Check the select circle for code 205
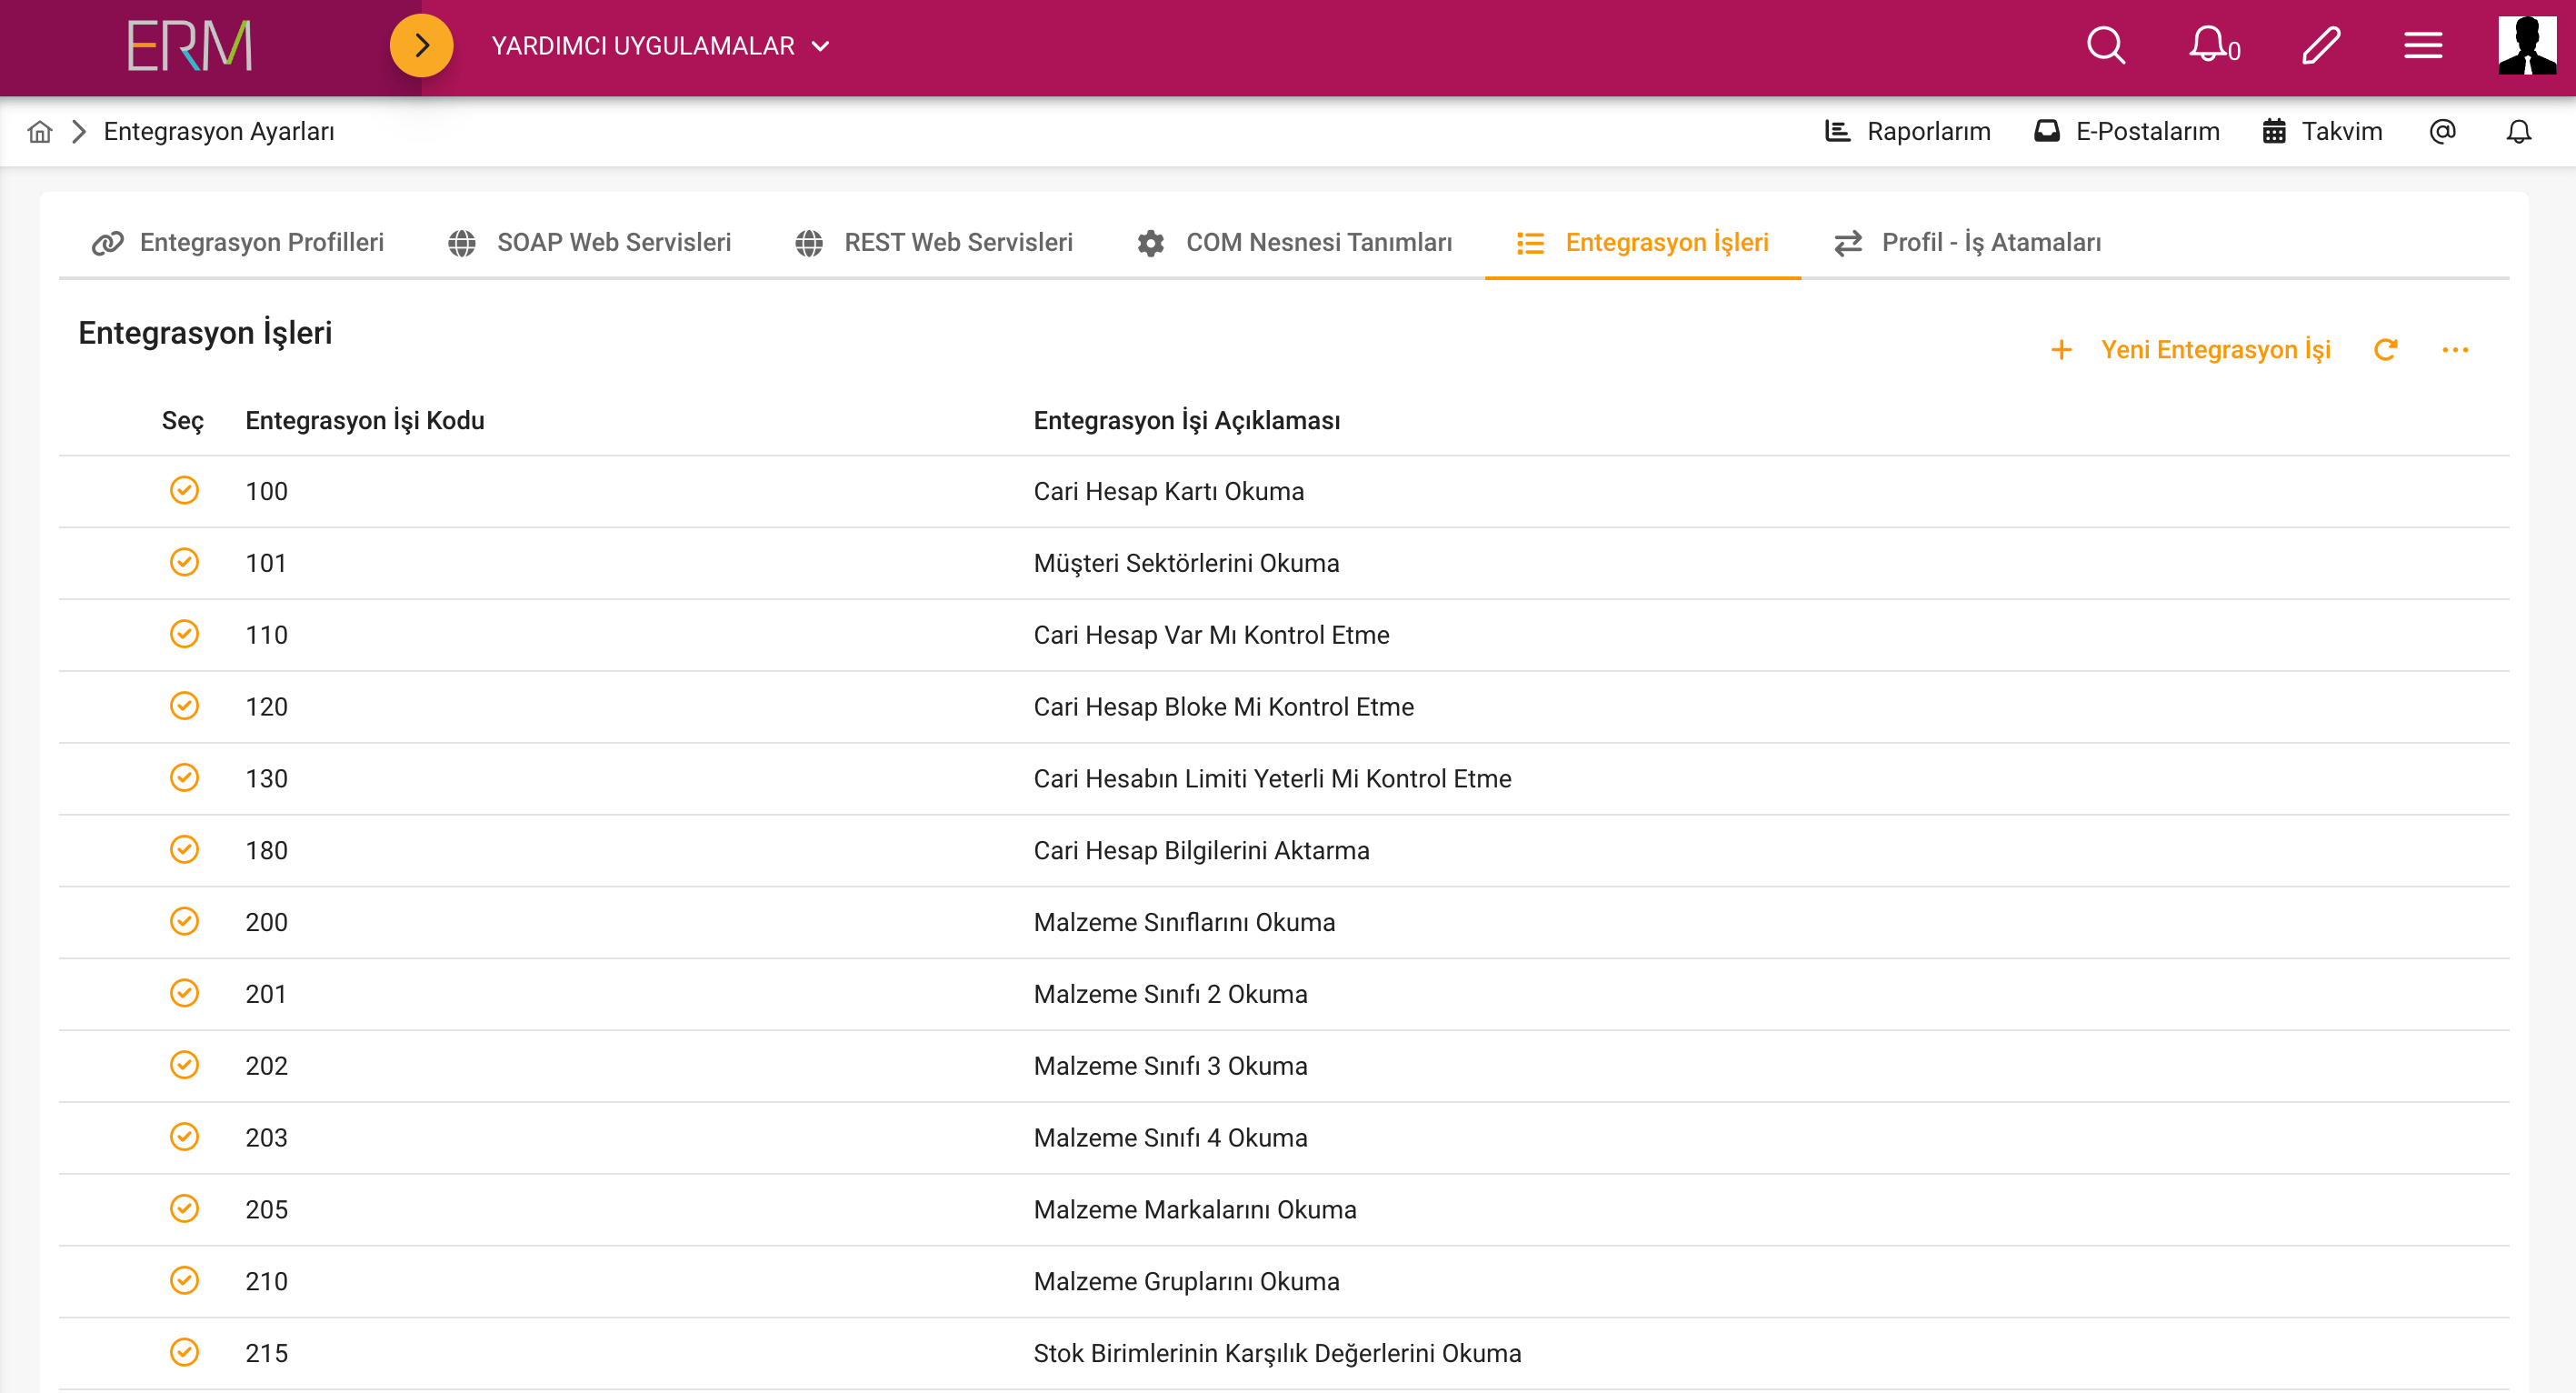The image size is (2576, 1393). pos(184,1209)
